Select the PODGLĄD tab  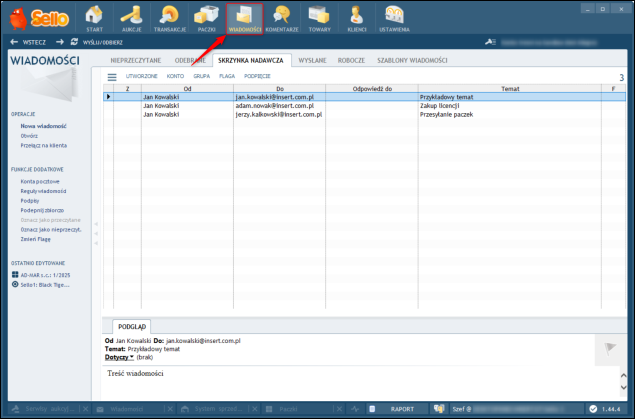click(x=132, y=327)
